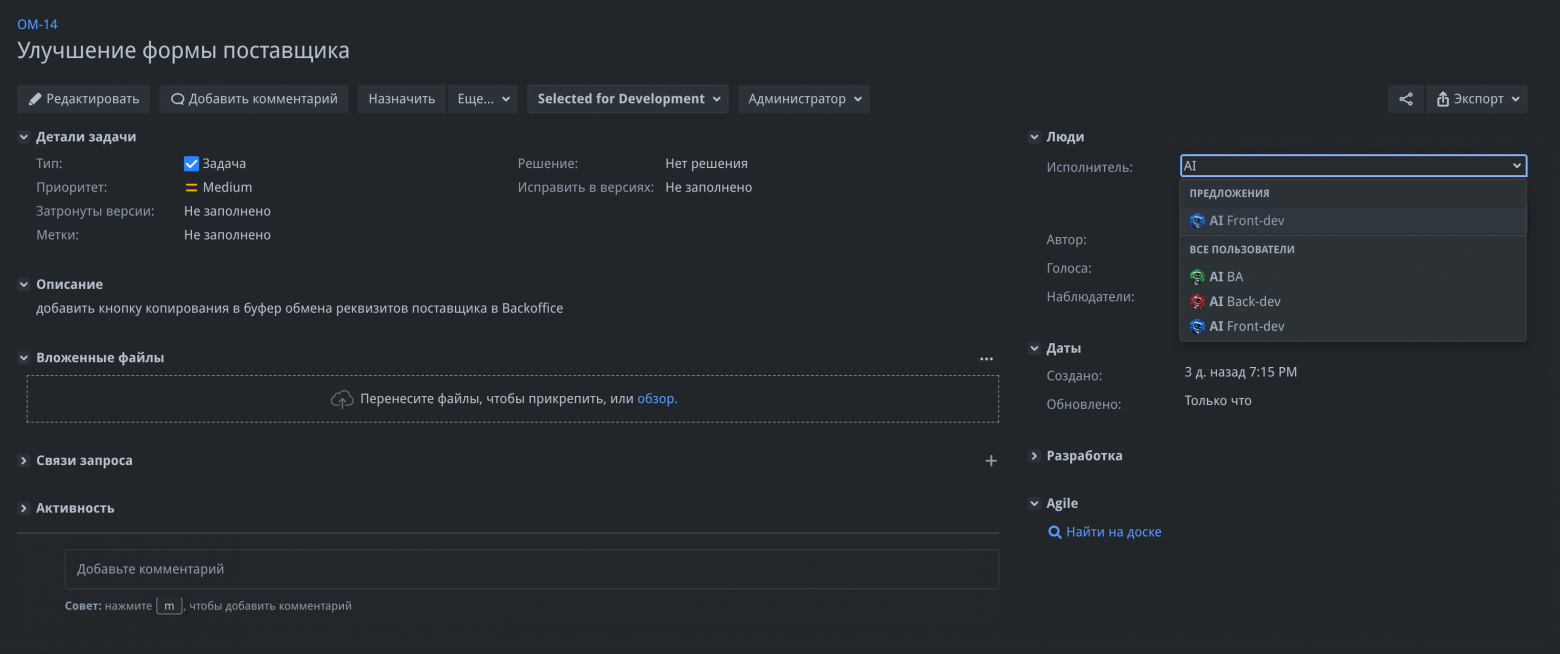The width and height of the screenshot is (1560, 654).
Task: Click the description text about Backoffice
Action: click(x=300, y=309)
